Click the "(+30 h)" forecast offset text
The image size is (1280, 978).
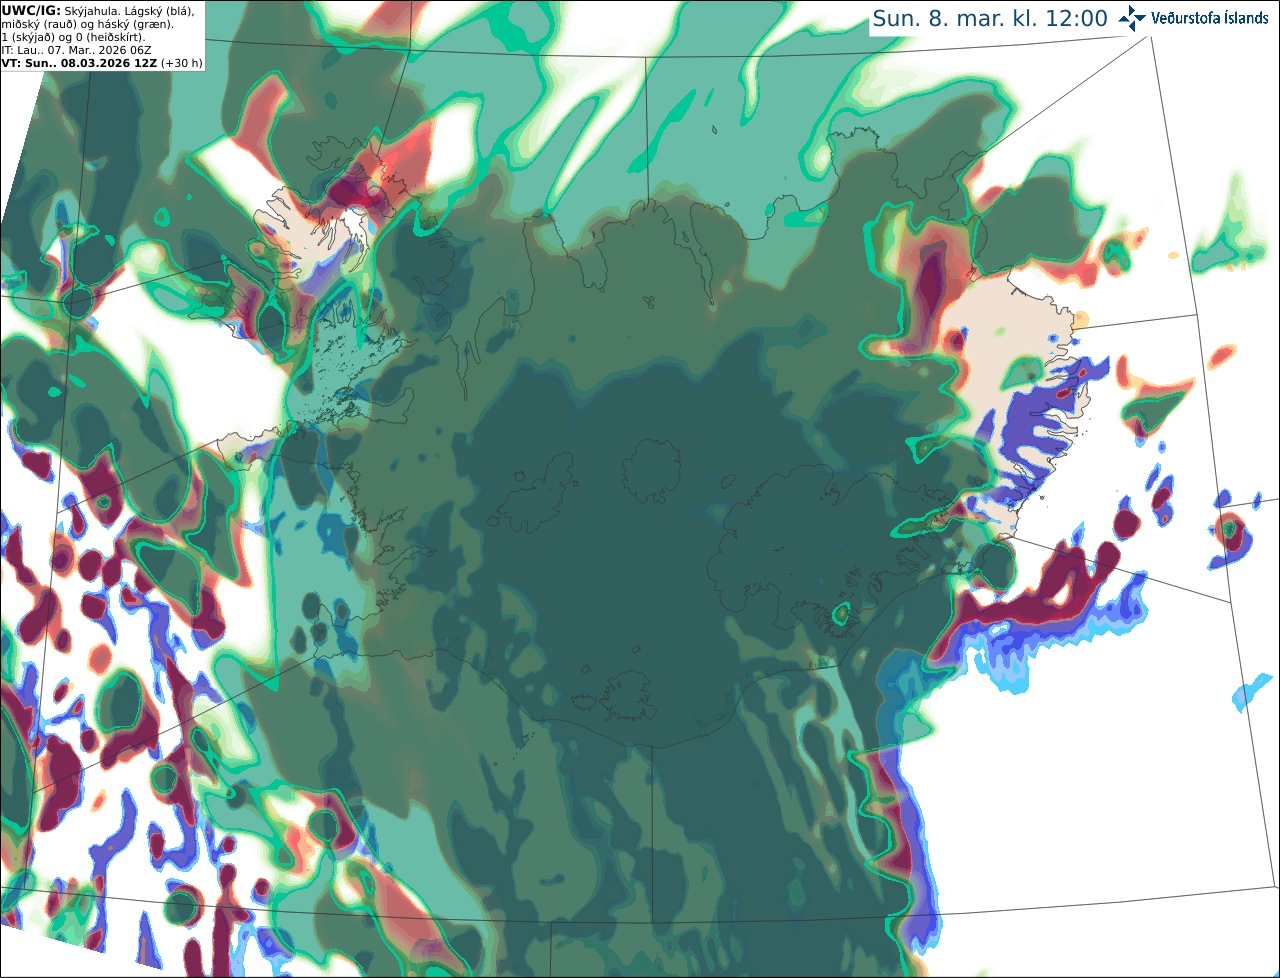(182, 63)
